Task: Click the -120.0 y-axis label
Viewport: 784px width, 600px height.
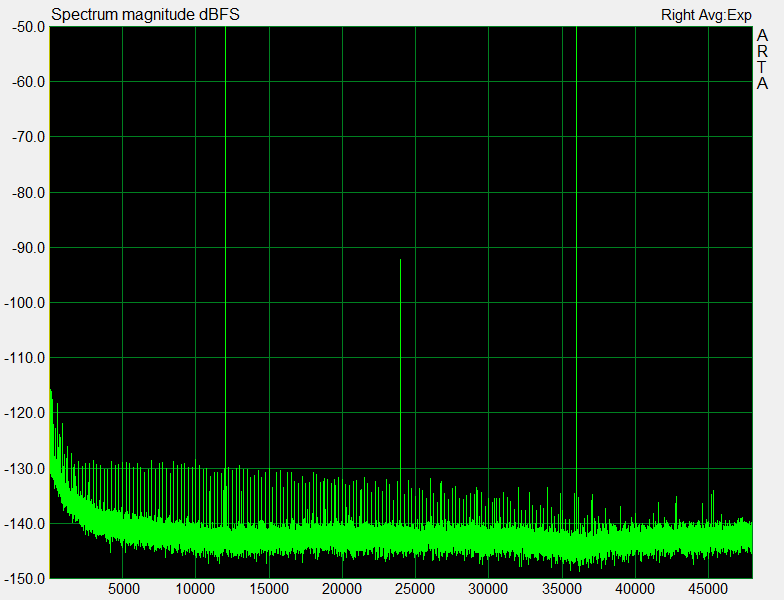Action: pyautogui.click(x=24, y=413)
